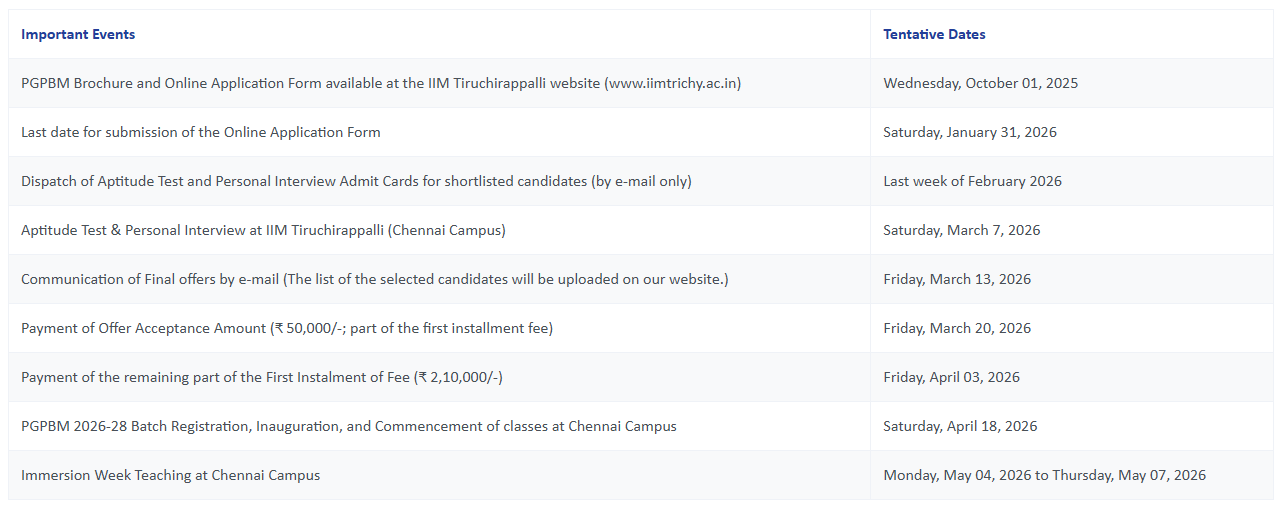Select the Last week of February 2026 cell
Viewport: 1285px width, 515px height.
click(972, 181)
